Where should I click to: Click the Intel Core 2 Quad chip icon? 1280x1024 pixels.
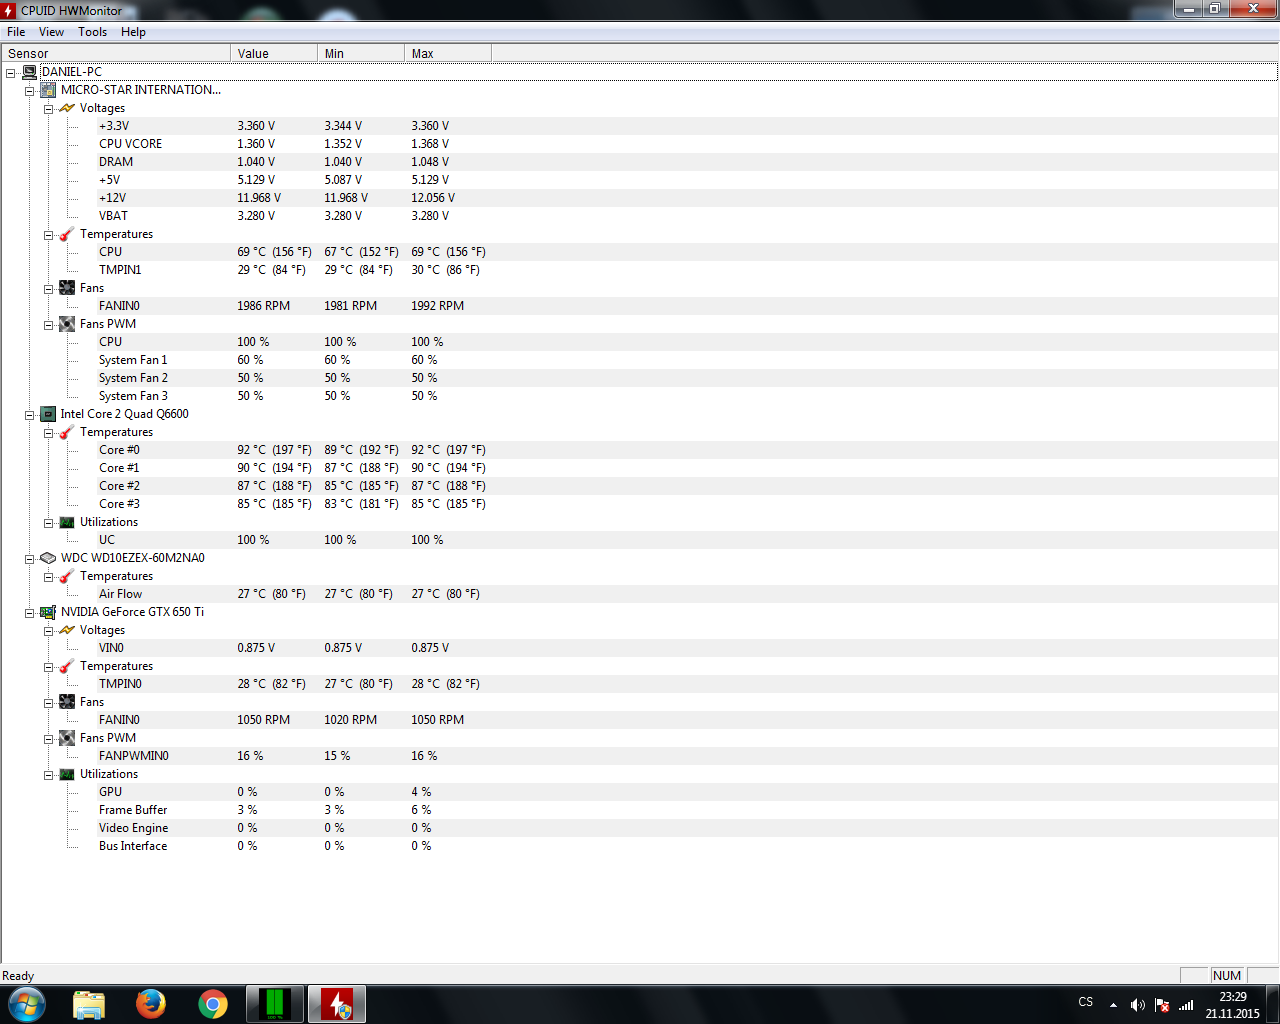tap(48, 414)
